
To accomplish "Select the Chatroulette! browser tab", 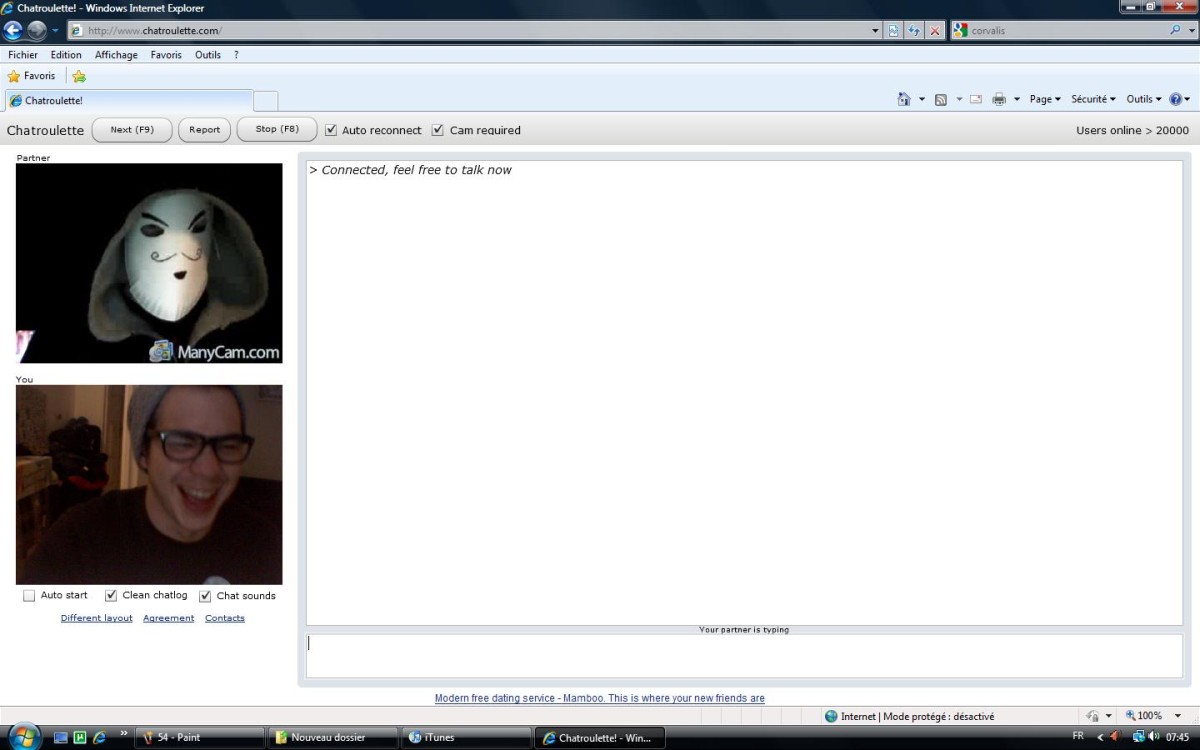I will [129, 100].
